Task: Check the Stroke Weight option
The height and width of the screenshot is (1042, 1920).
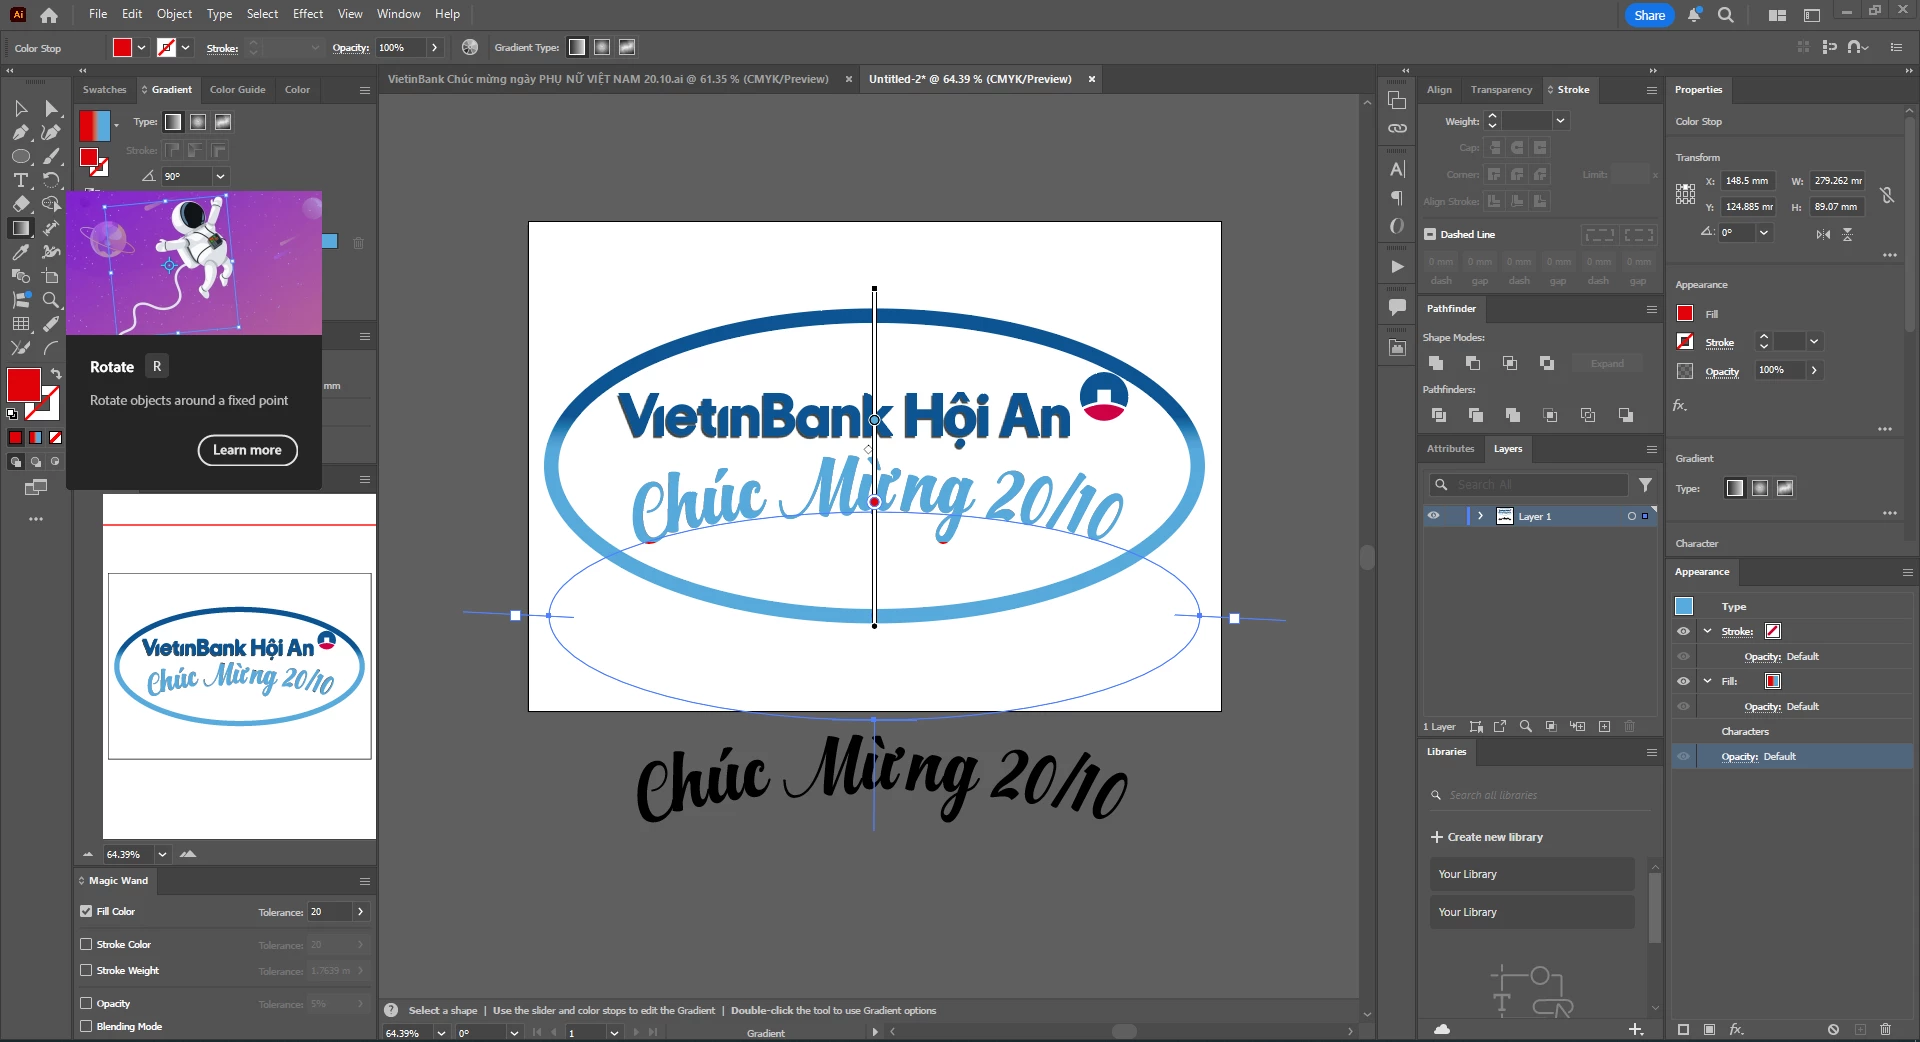Action: [x=86, y=970]
